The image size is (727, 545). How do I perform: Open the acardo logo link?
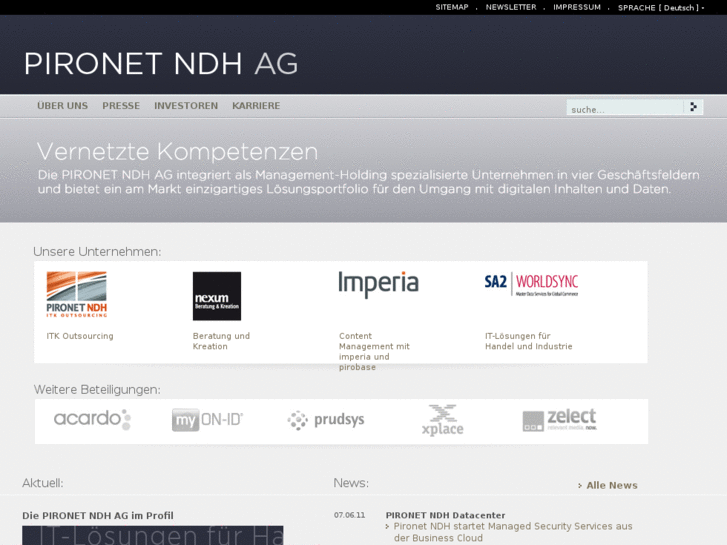tap(92, 419)
